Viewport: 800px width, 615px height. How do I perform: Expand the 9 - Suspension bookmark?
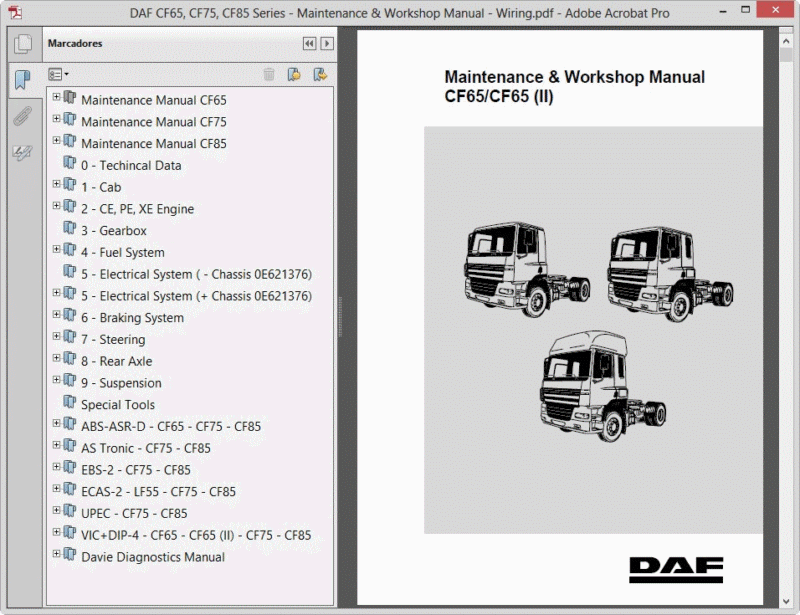(56, 380)
